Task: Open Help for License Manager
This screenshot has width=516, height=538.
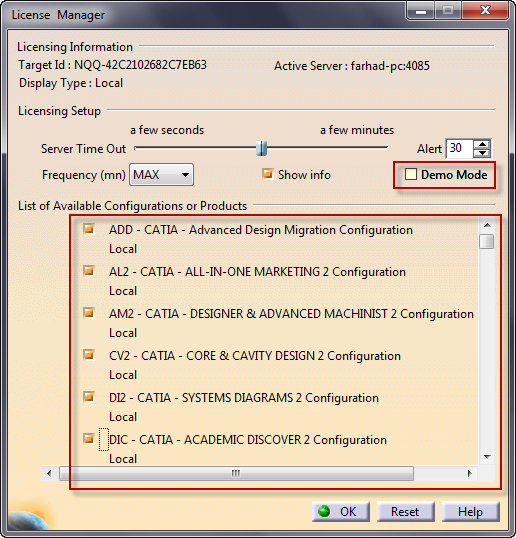Action: coord(470,512)
